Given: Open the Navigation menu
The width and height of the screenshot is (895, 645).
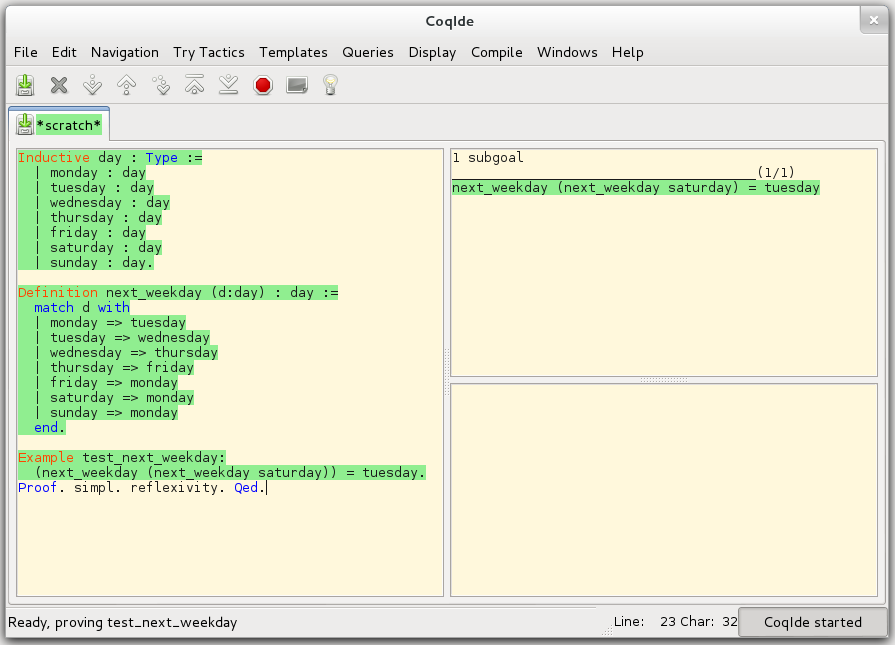Looking at the screenshot, I should (x=125, y=53).
